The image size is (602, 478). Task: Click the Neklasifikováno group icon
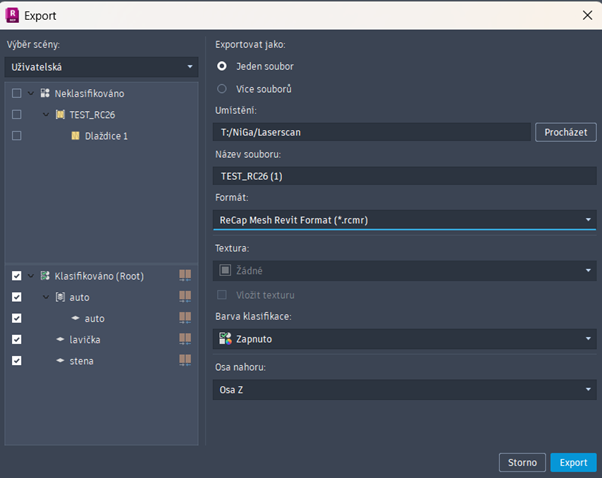(x=45, y=93)
